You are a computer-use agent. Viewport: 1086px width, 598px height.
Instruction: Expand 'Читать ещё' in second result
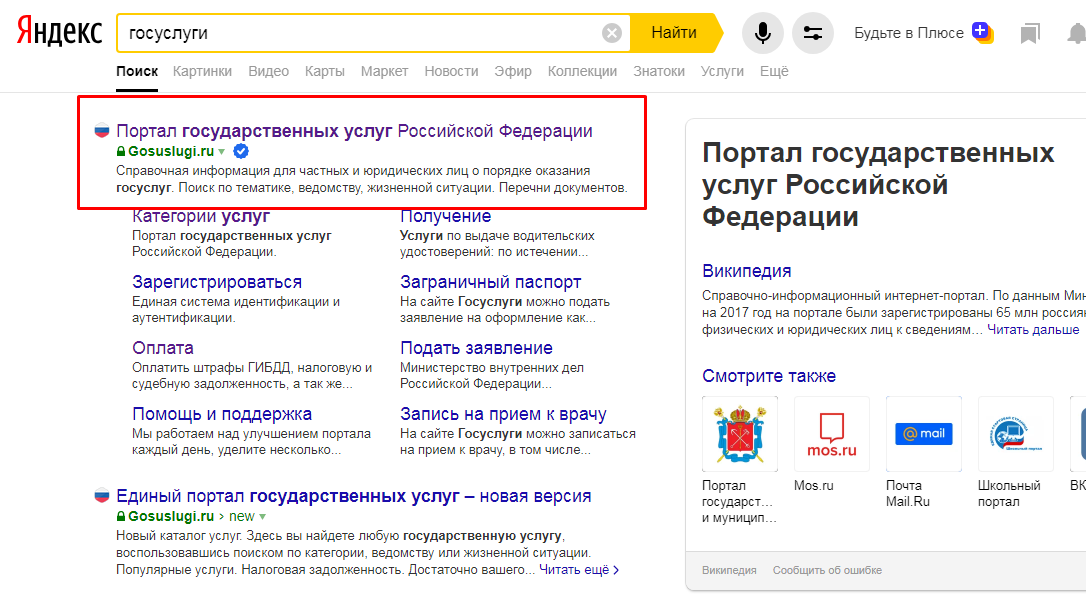[579, 570]
